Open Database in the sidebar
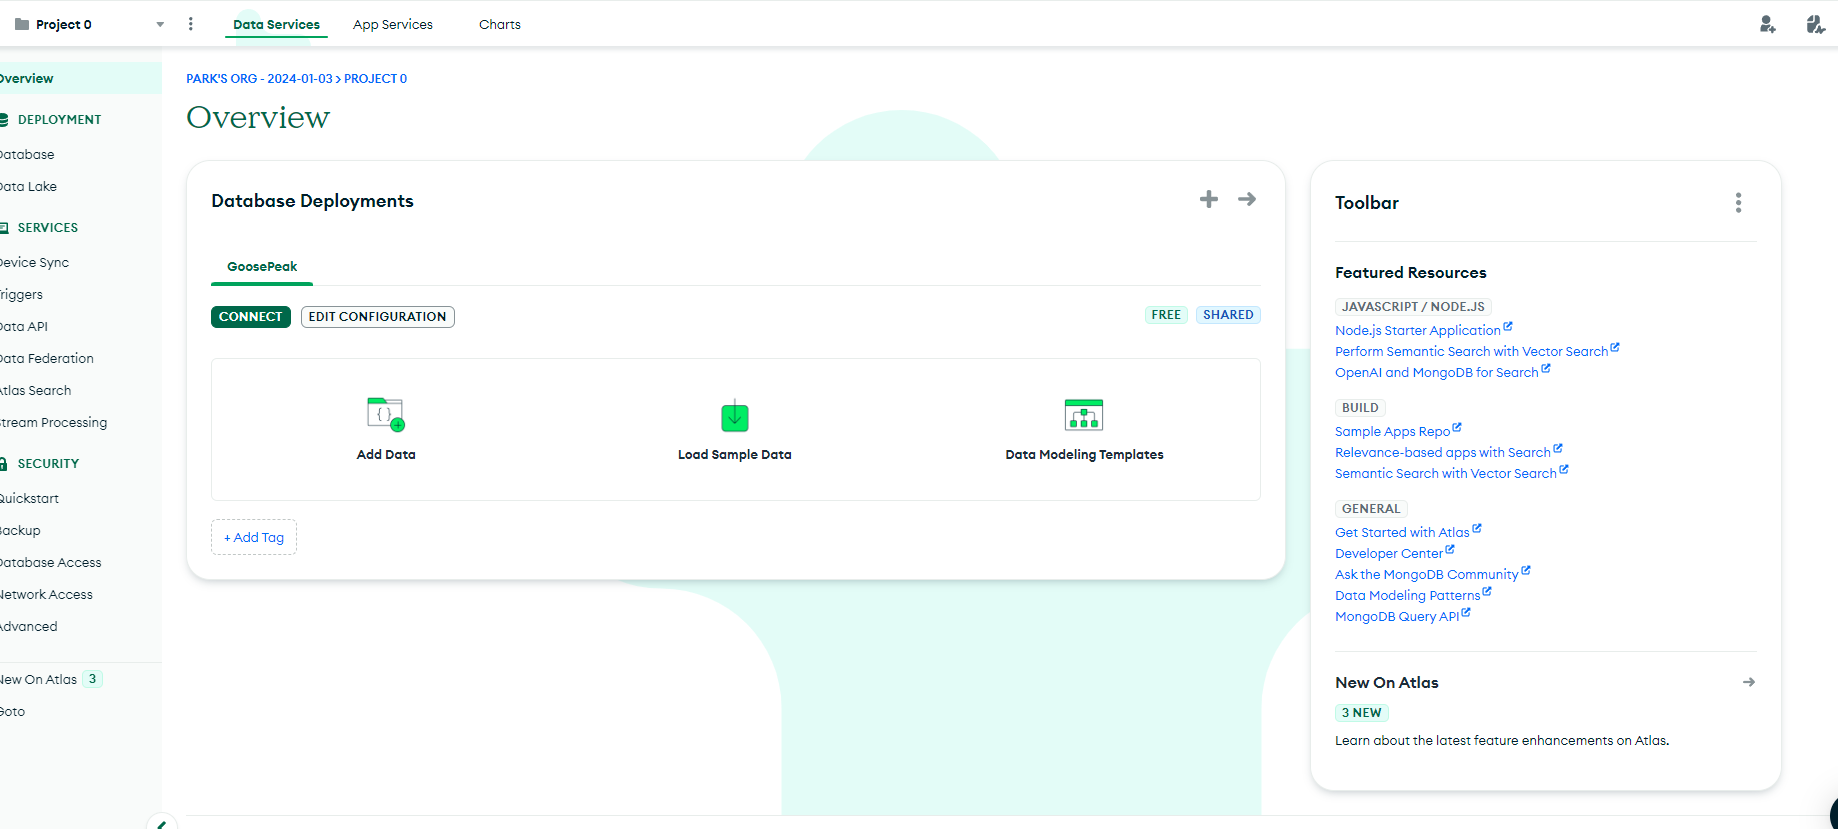 pos(28,154)
